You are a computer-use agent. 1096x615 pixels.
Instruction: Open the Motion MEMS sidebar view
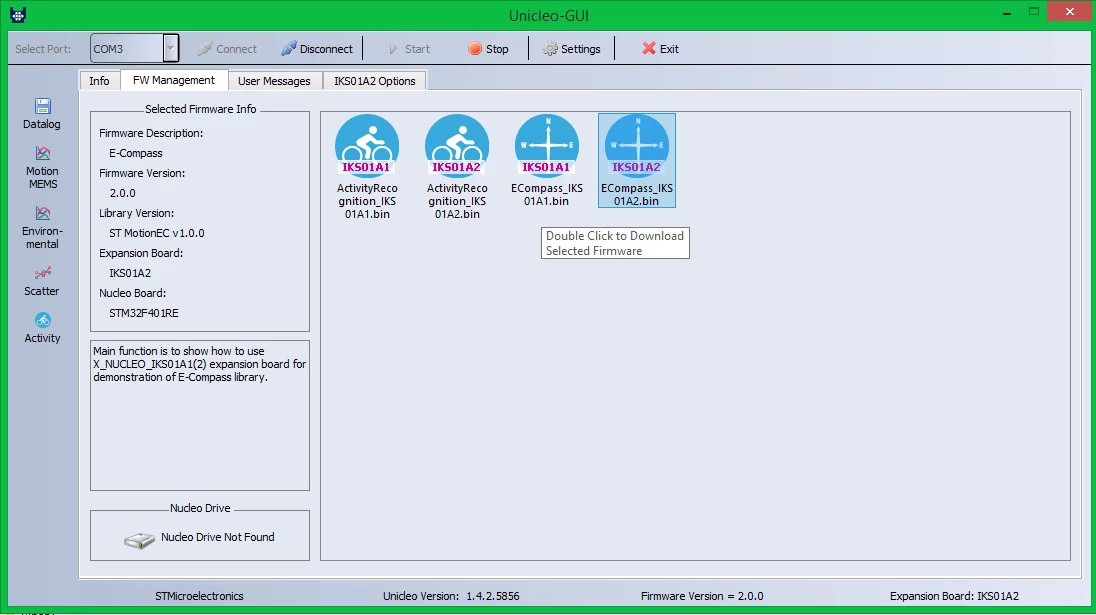43,168
